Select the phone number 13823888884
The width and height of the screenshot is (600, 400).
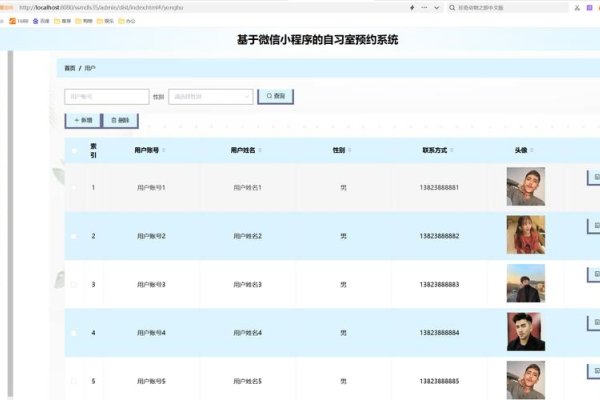[x=439, y=333]
